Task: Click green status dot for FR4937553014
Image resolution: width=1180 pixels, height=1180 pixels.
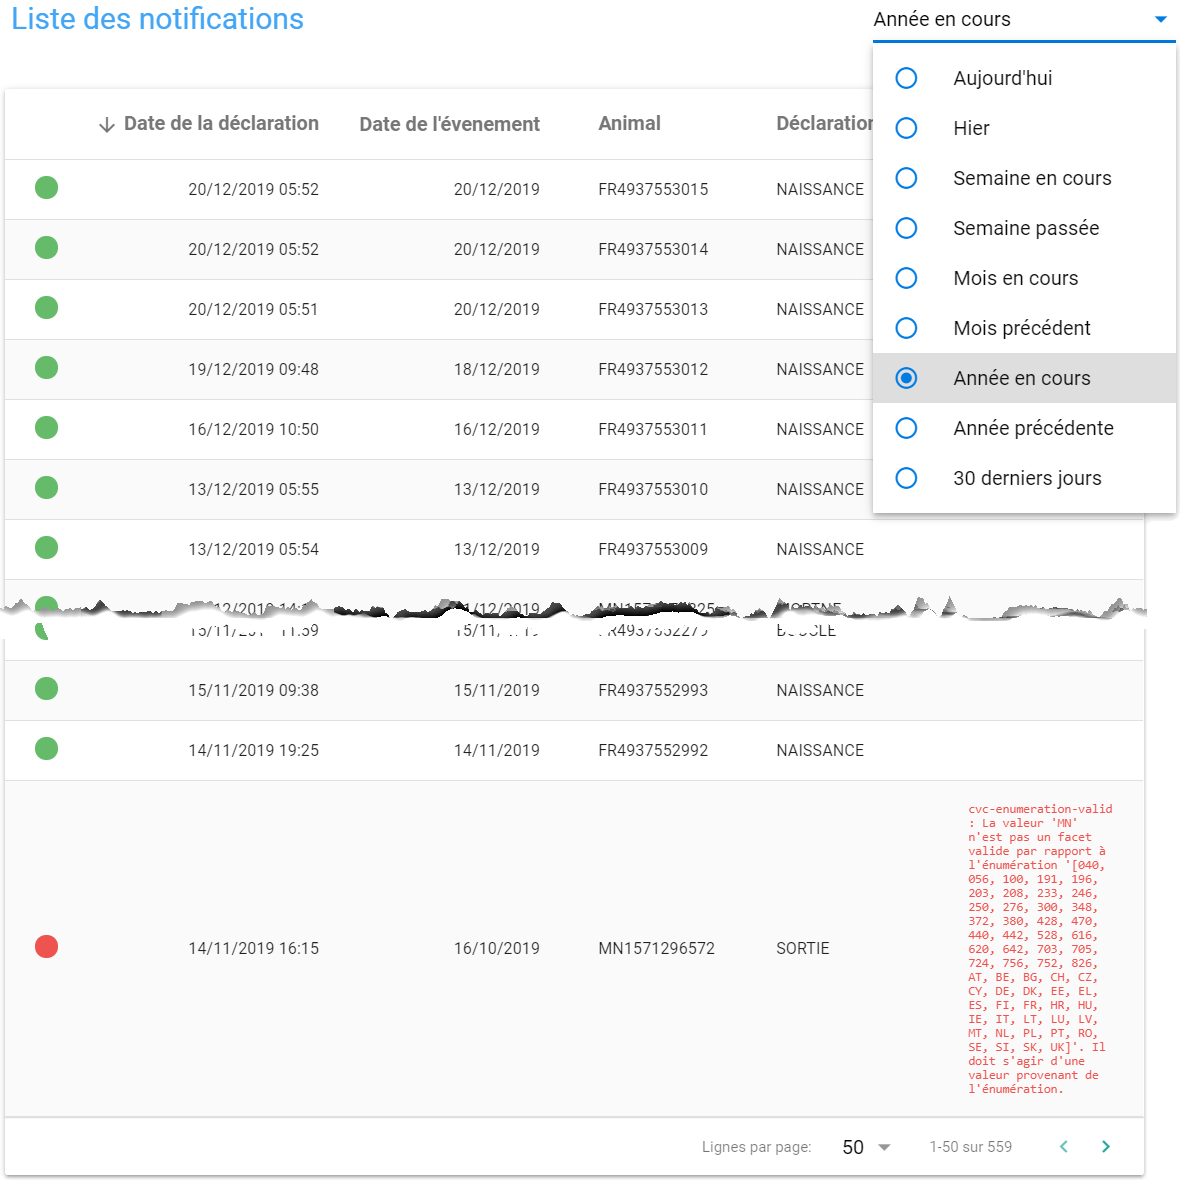Action: tap(47, 248)
